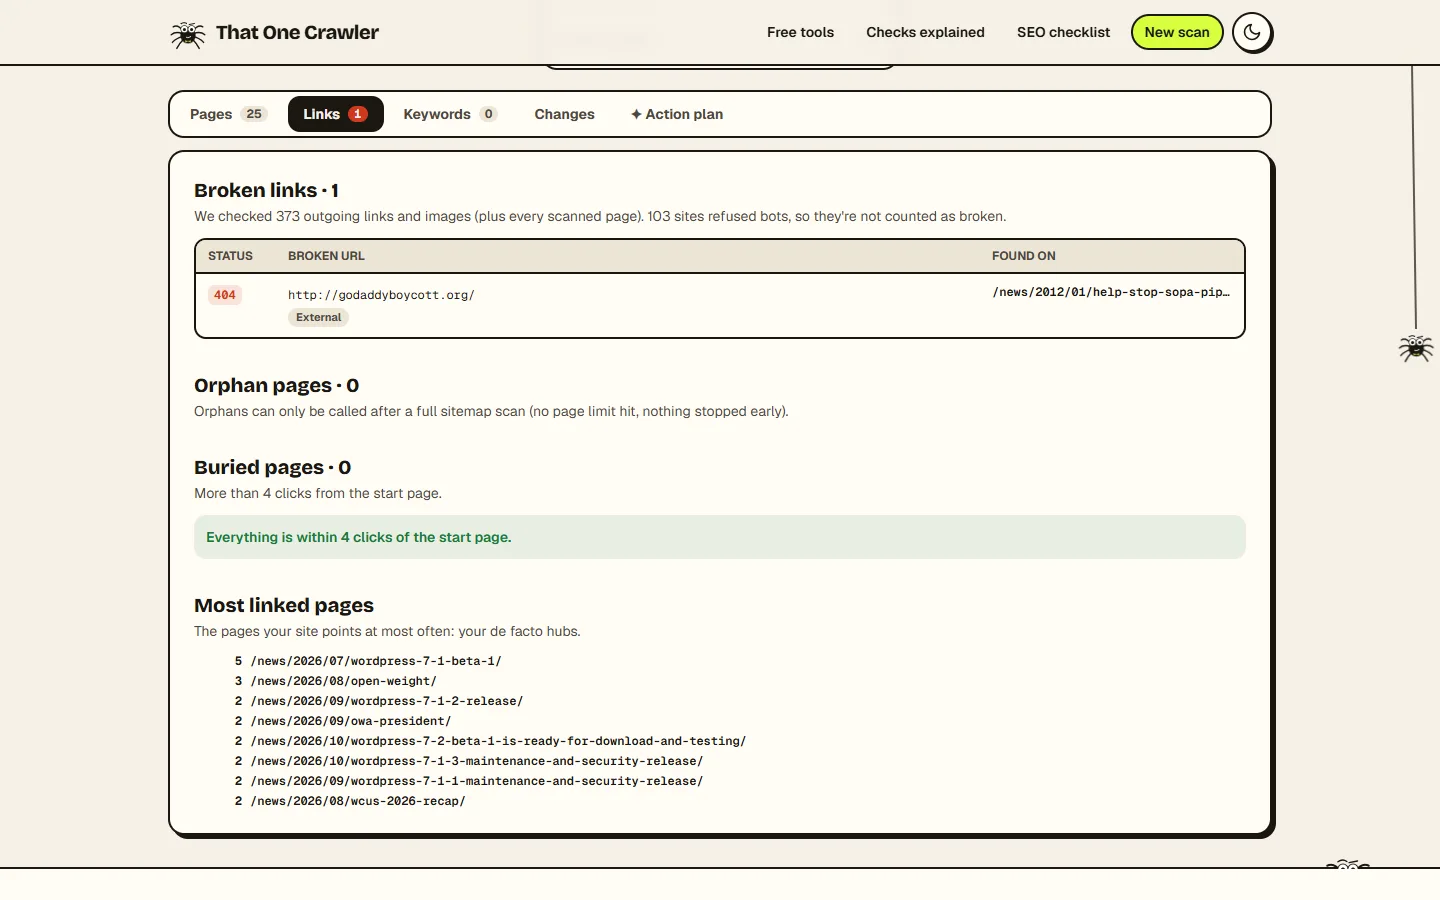Open the found-on page help-stop-sopa-pip link
This screenshot has height=900, width=1440.
[1111, 292]
